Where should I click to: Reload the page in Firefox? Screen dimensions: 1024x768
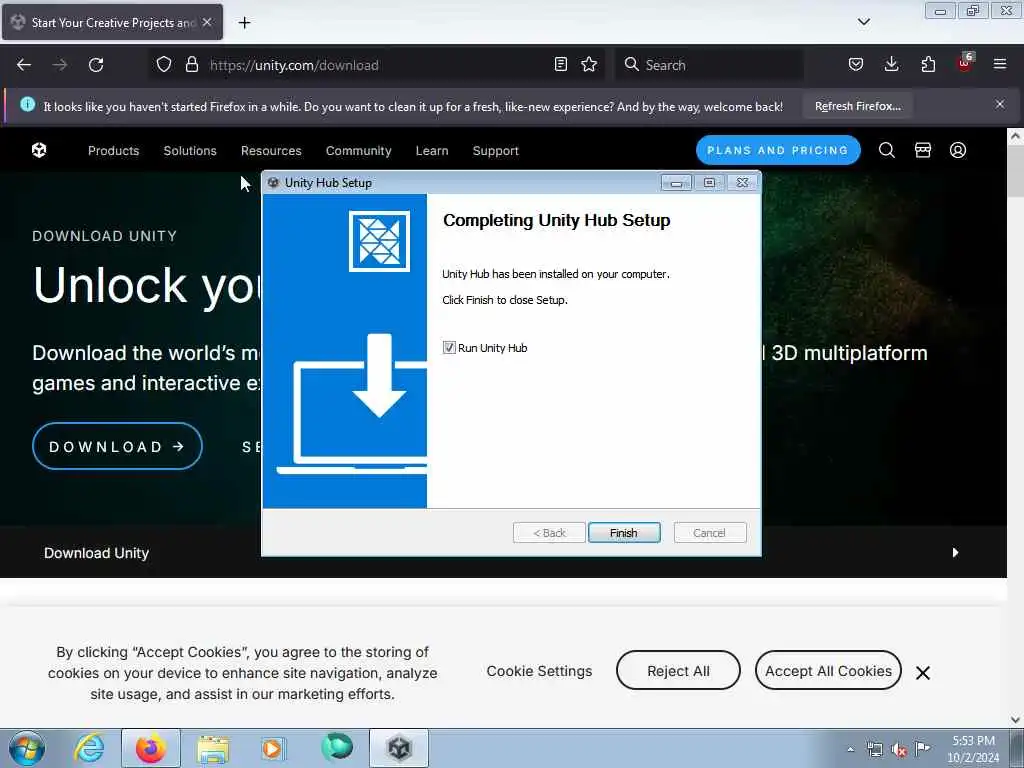(x=96, y=65)
